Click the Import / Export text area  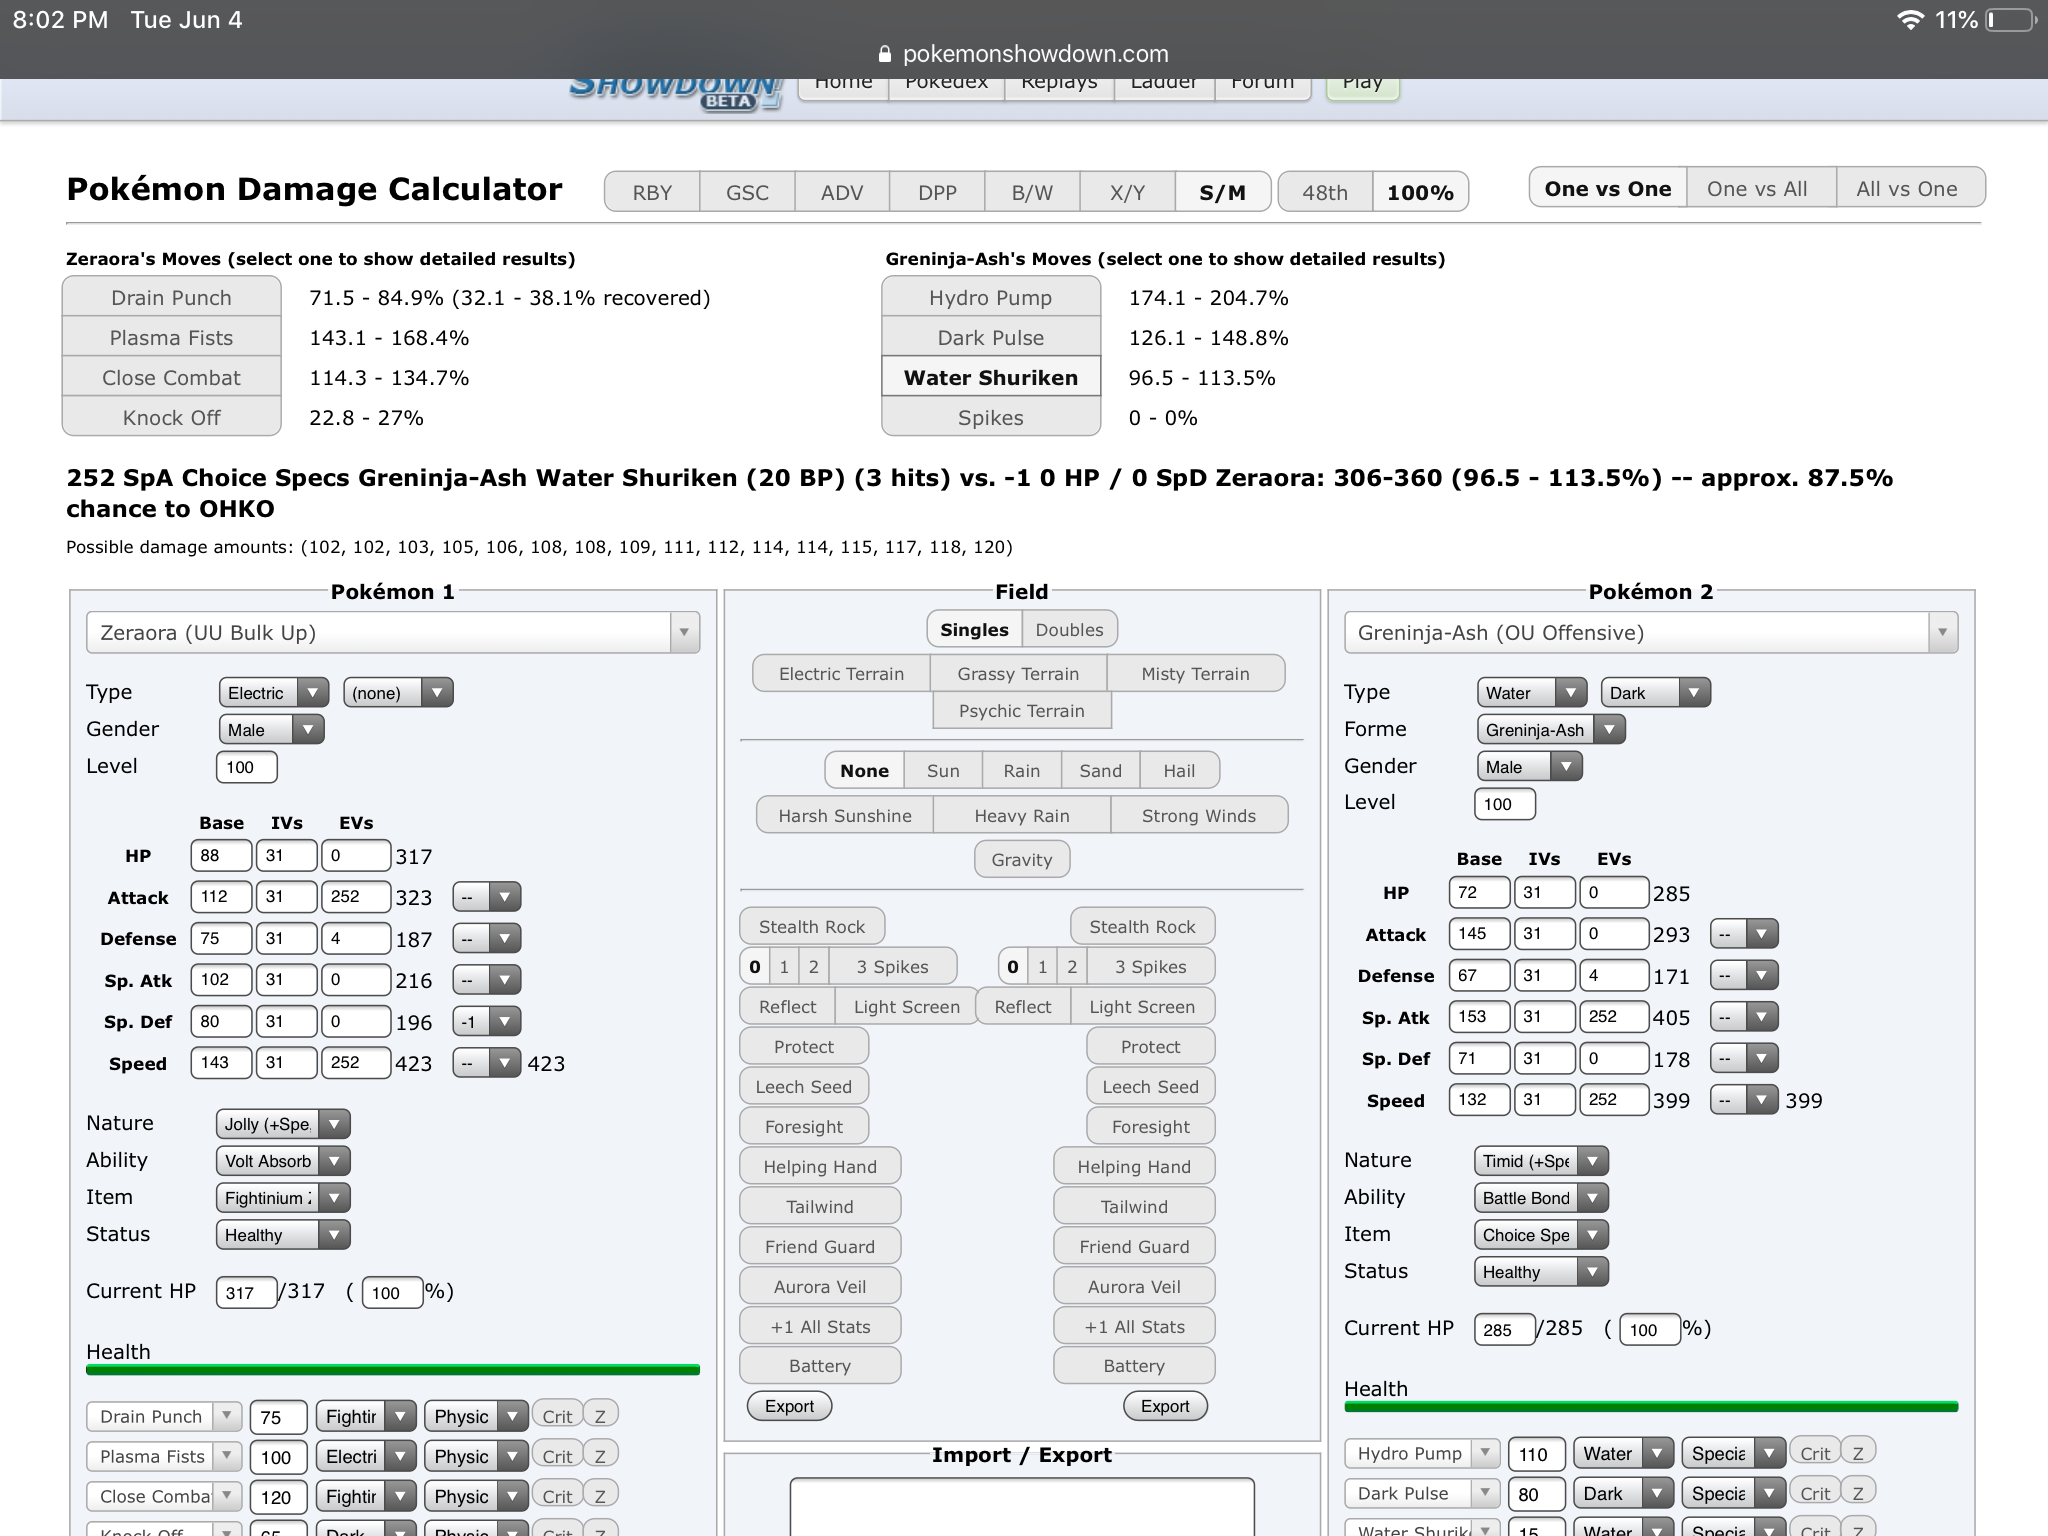tap(1022, 1507)
